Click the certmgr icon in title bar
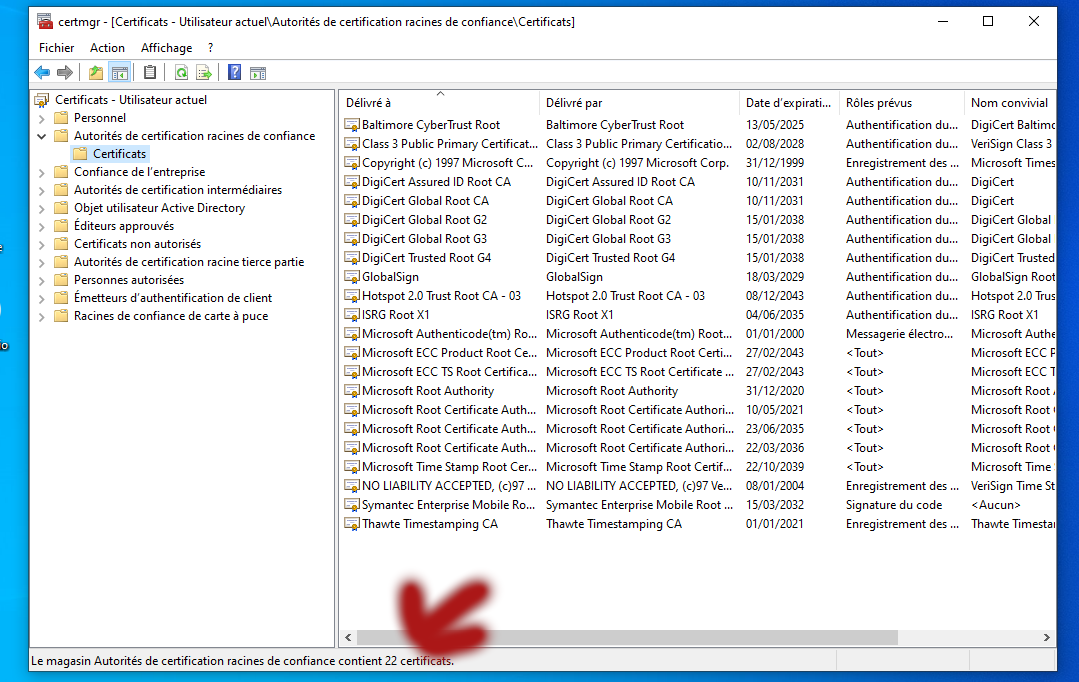Viewport: 1079px width, 682px height. (45, 21)
